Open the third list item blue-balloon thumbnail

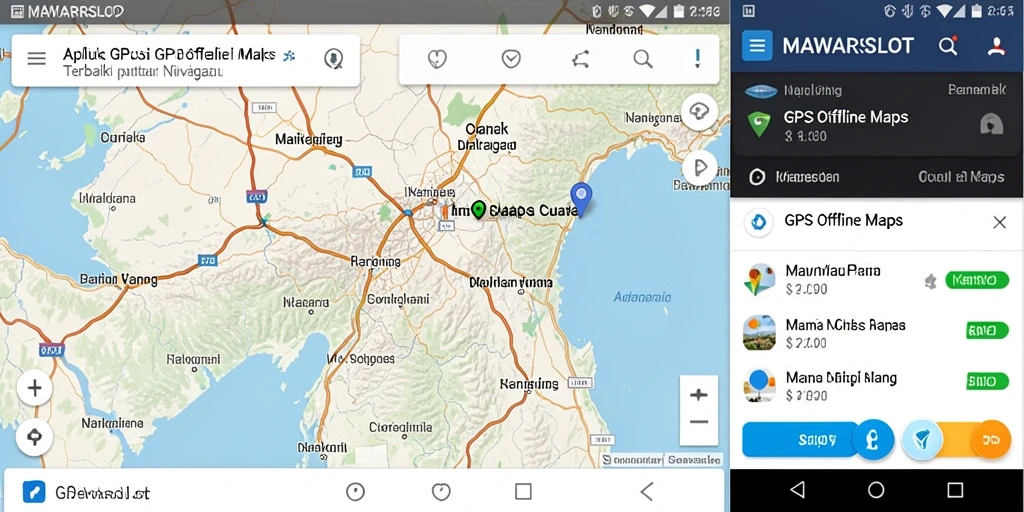coord(760,385)
